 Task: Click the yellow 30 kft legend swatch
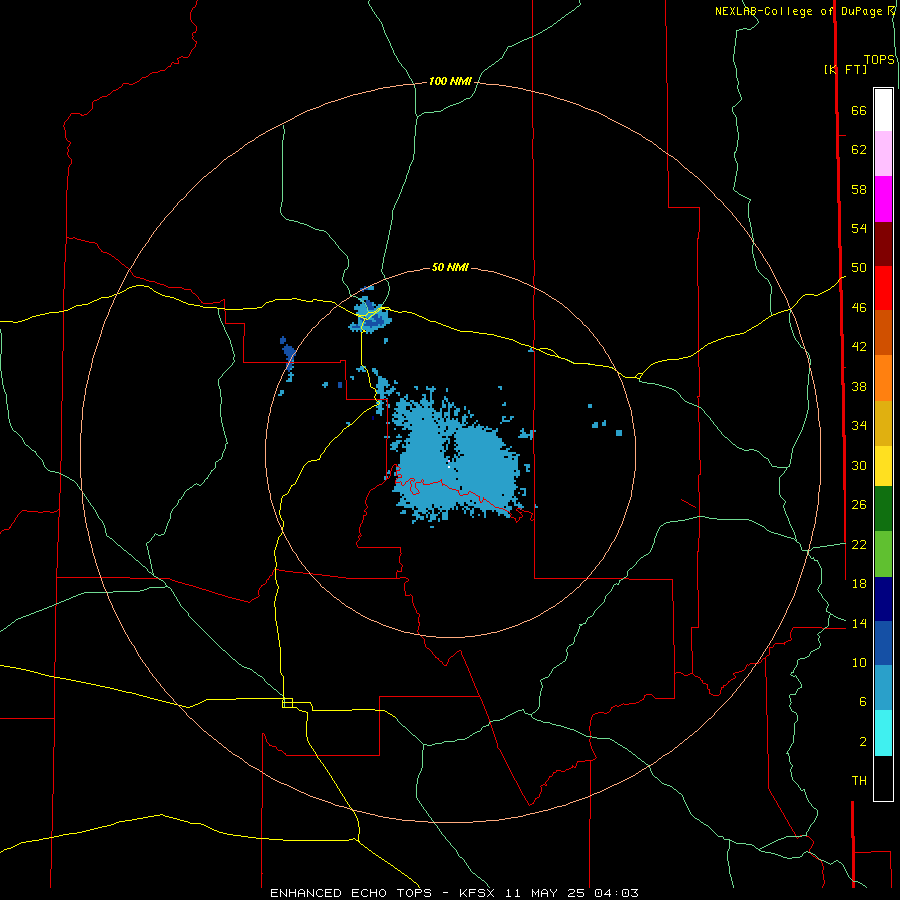(x=883, y=465)
